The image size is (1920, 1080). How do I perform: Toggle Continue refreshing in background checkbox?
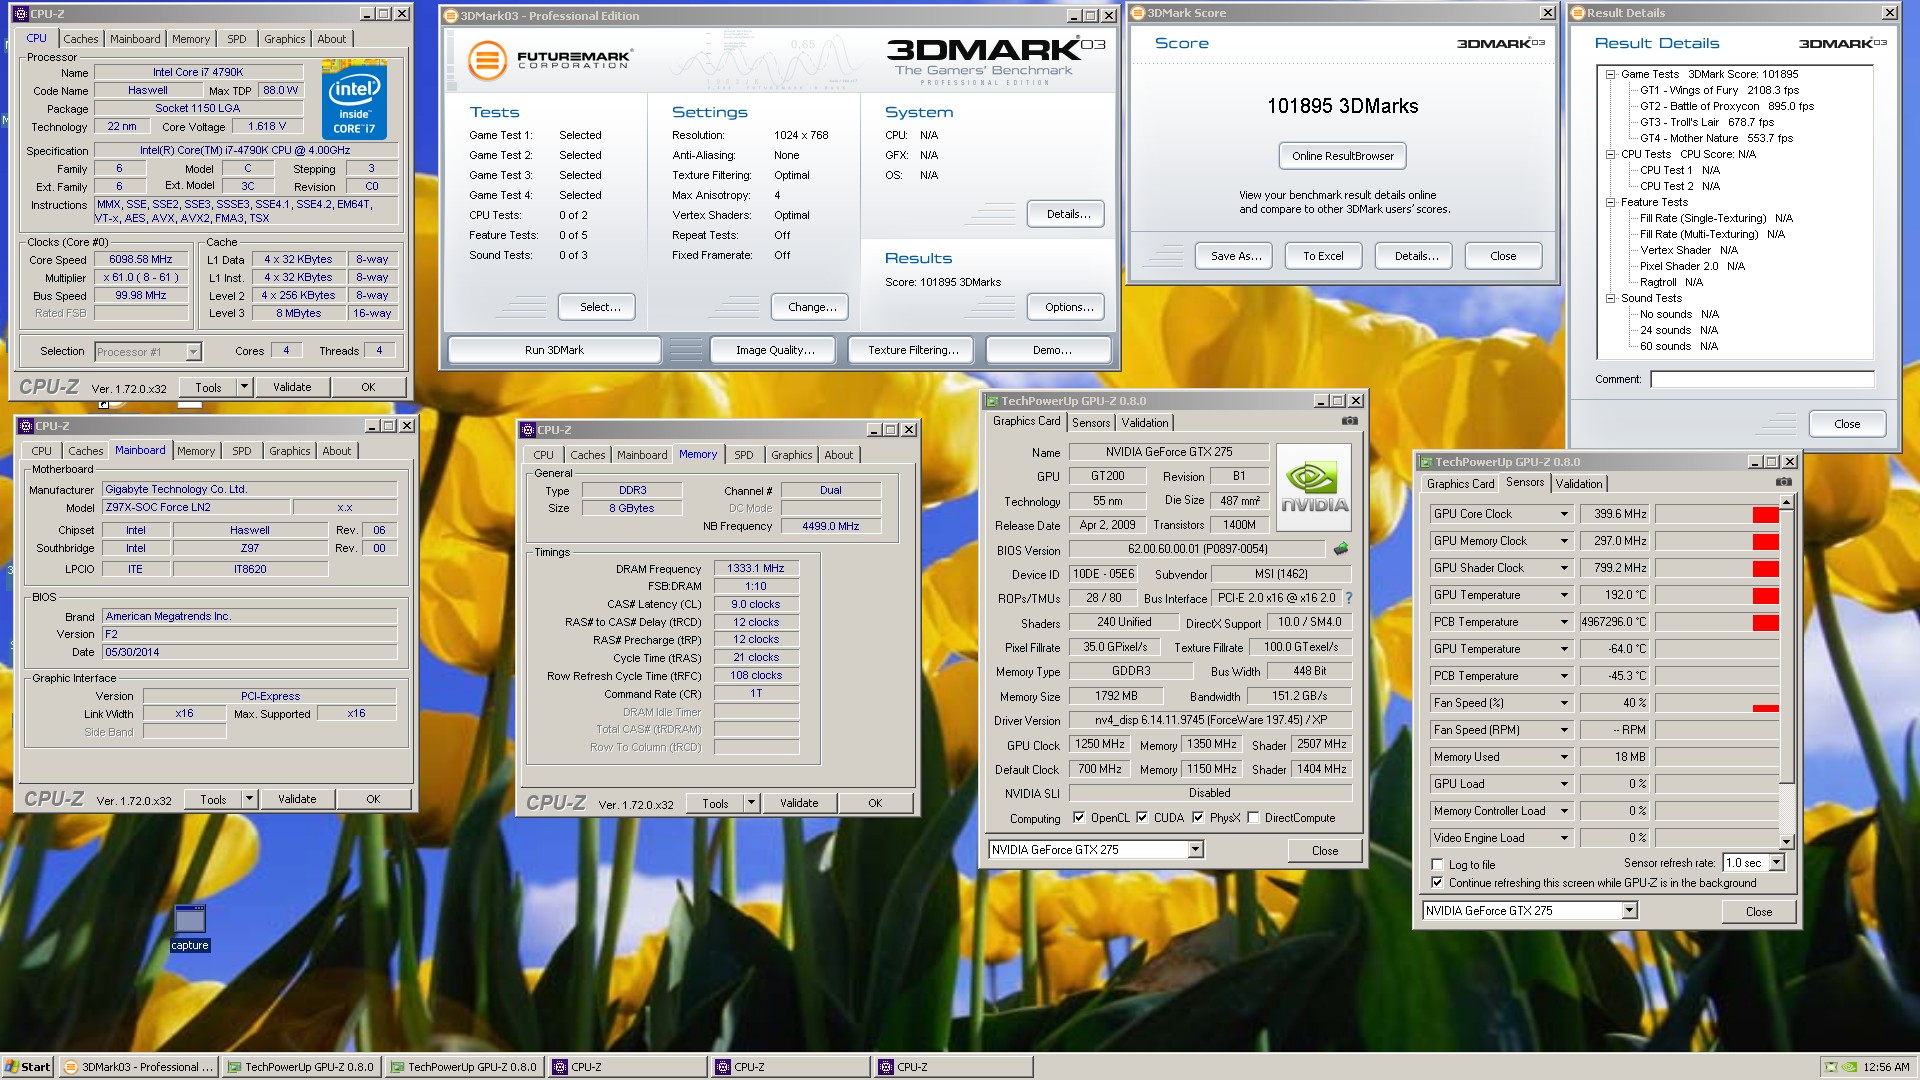coord(1437,883)
